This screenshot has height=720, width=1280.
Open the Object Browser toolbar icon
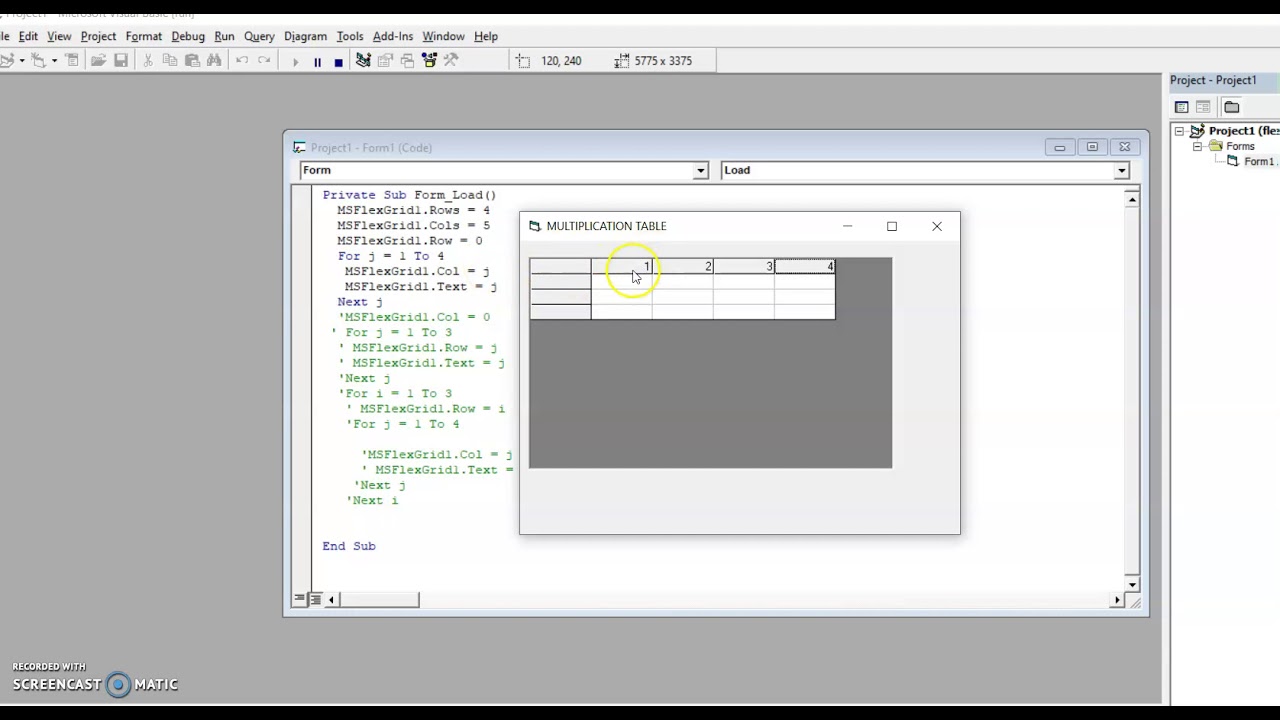[429, 61]
